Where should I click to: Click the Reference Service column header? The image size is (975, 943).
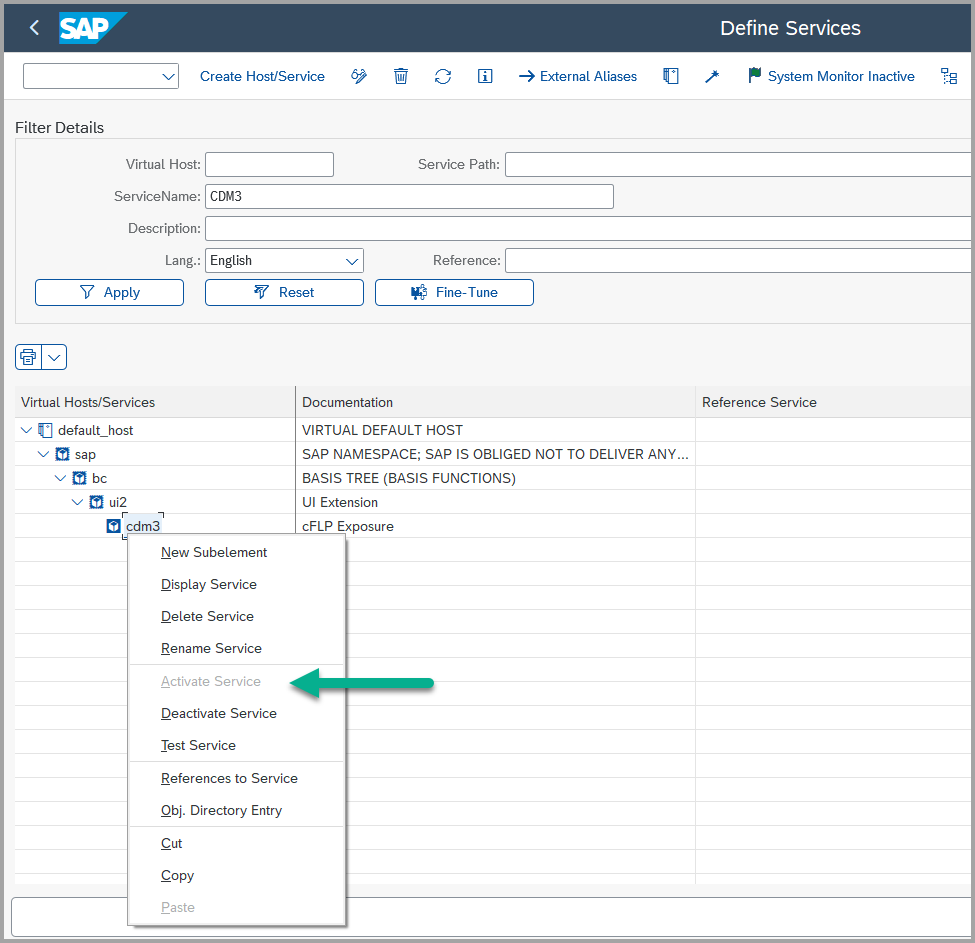(834, 402)
